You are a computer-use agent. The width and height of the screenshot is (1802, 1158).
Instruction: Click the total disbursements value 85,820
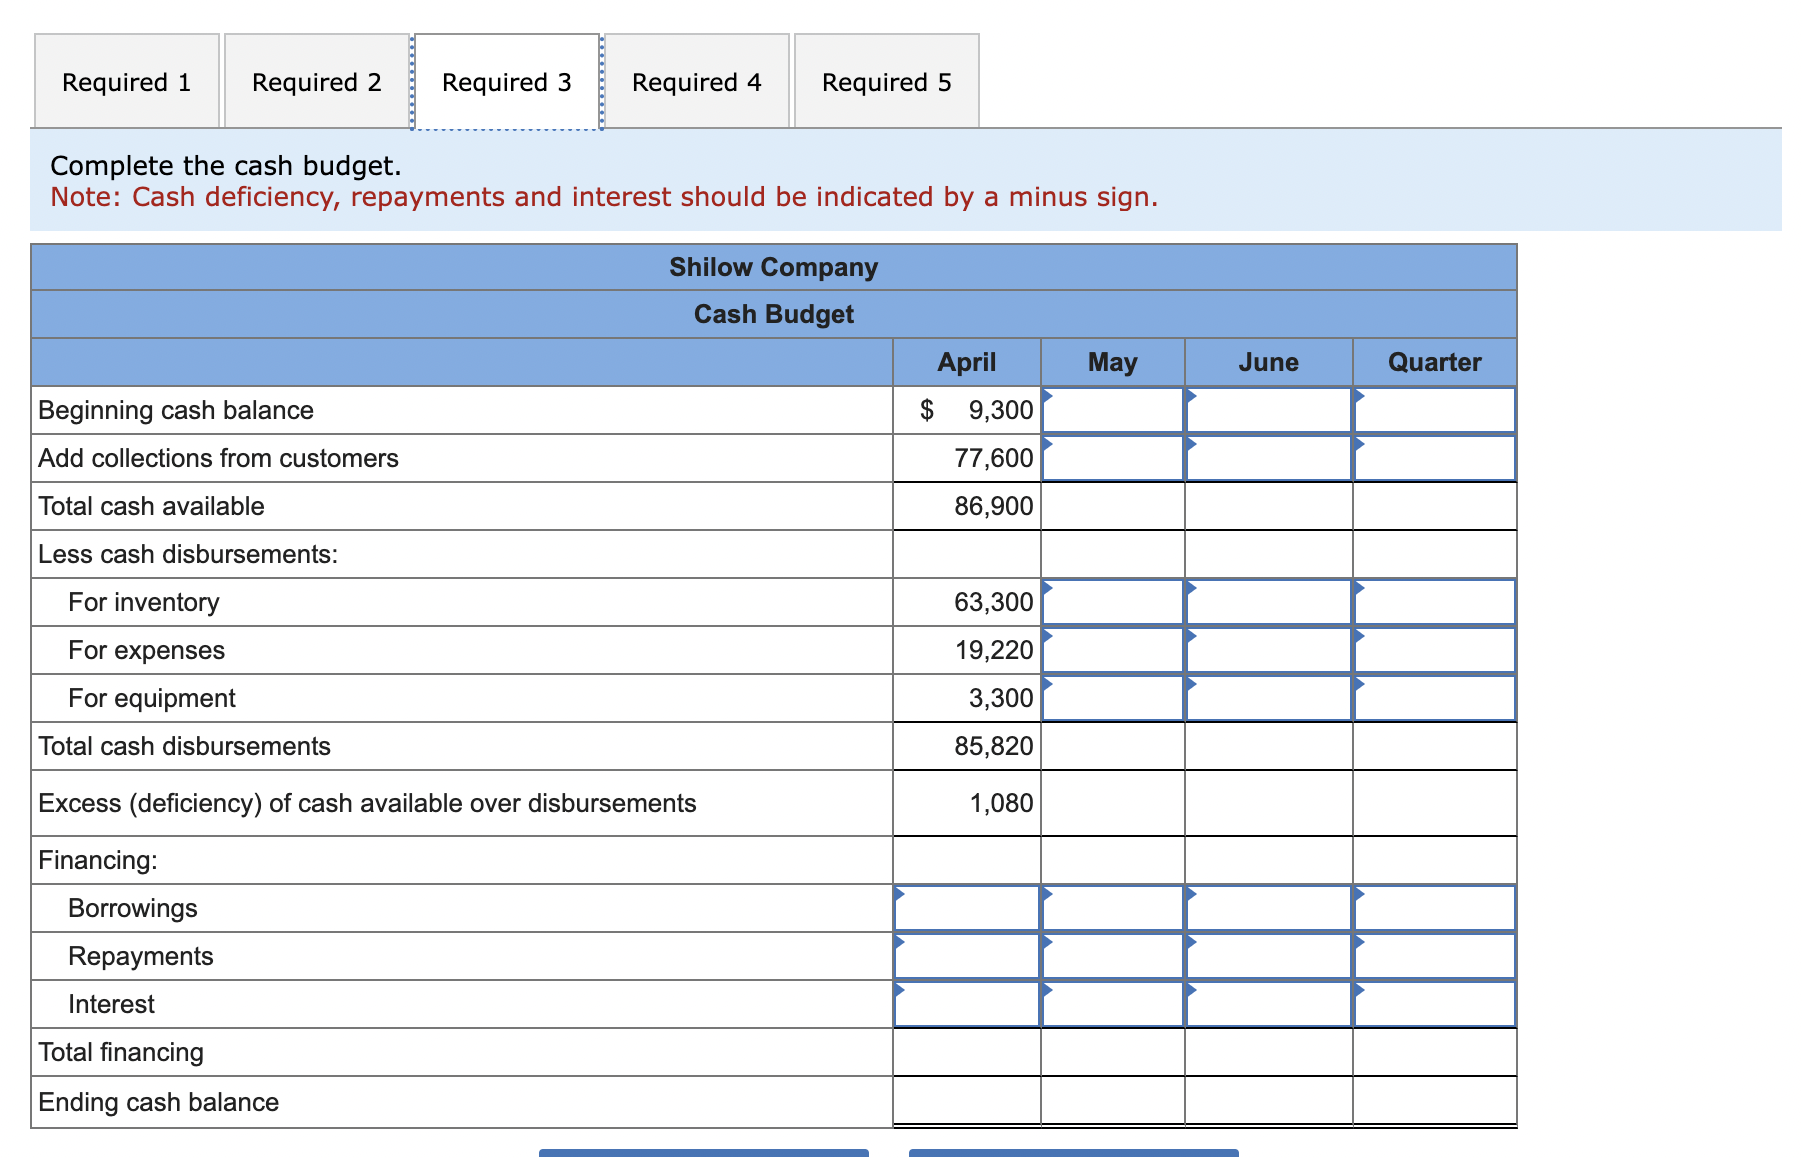pyautogui.click(x=994, y=746)
